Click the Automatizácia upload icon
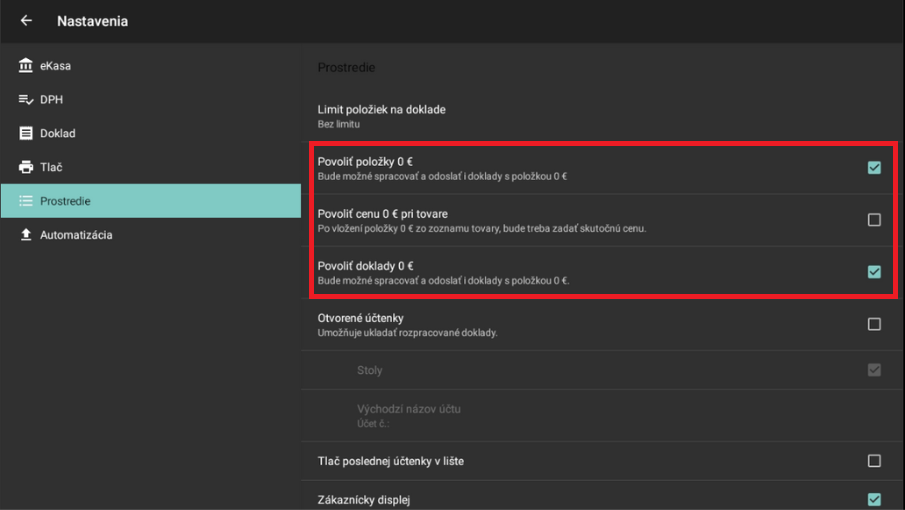905x510 pixels. tap(26, 235)
